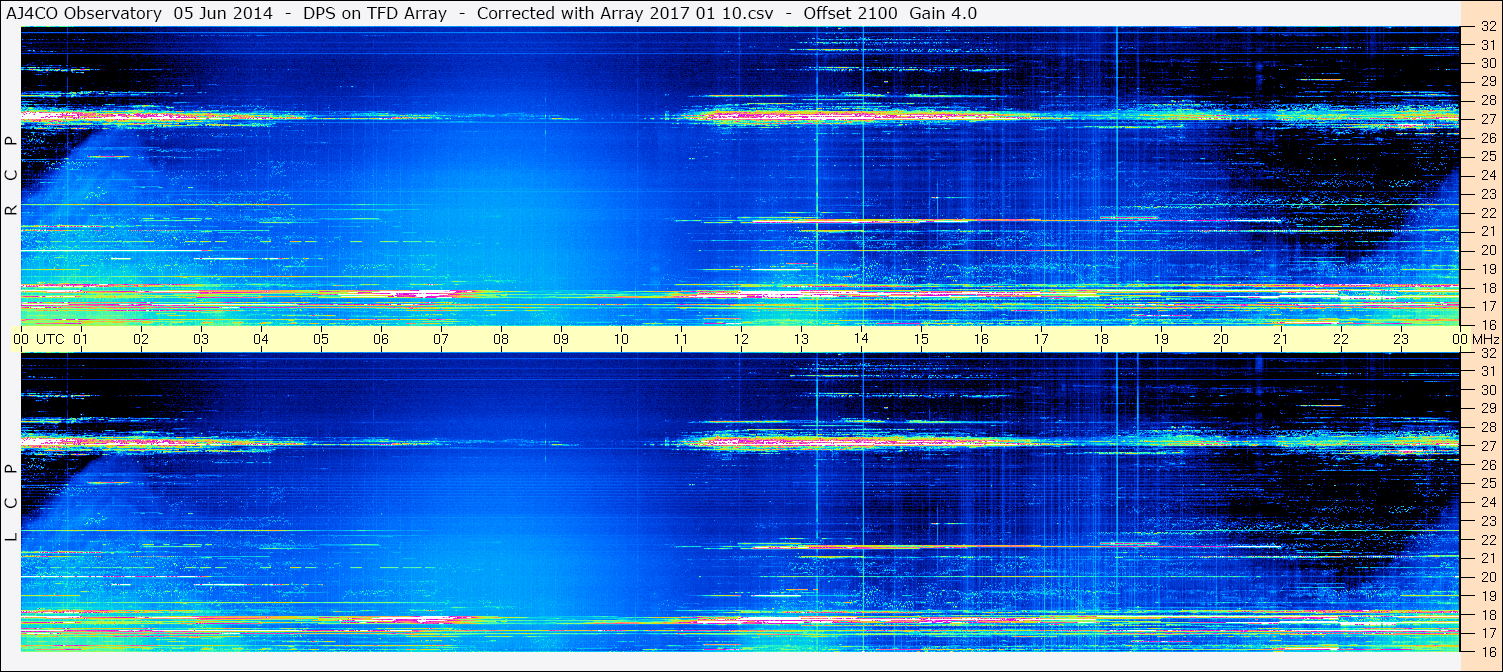Select 27 MHz tick in upper RCP panel

1487,119
